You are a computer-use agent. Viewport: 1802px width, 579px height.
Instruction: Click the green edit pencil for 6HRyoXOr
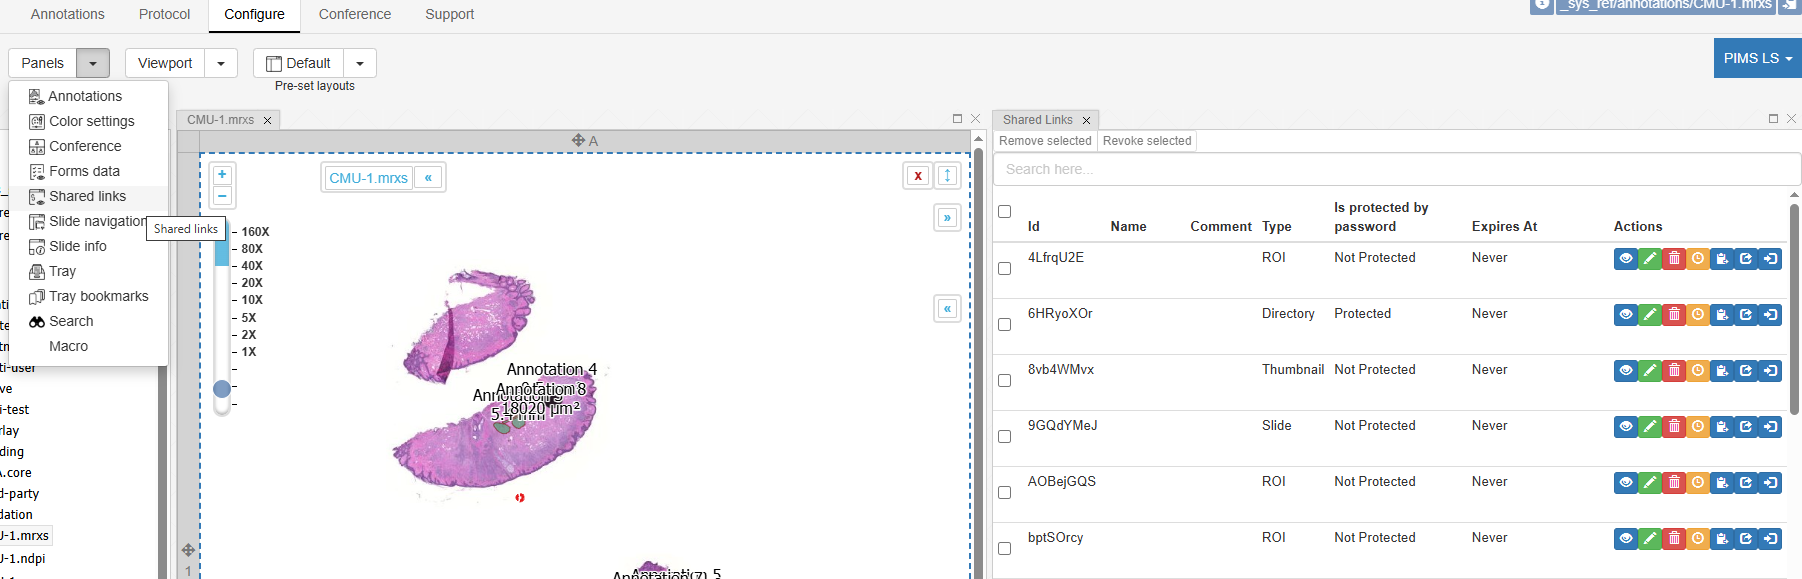pyautogui.click(x=1650, y=315)
